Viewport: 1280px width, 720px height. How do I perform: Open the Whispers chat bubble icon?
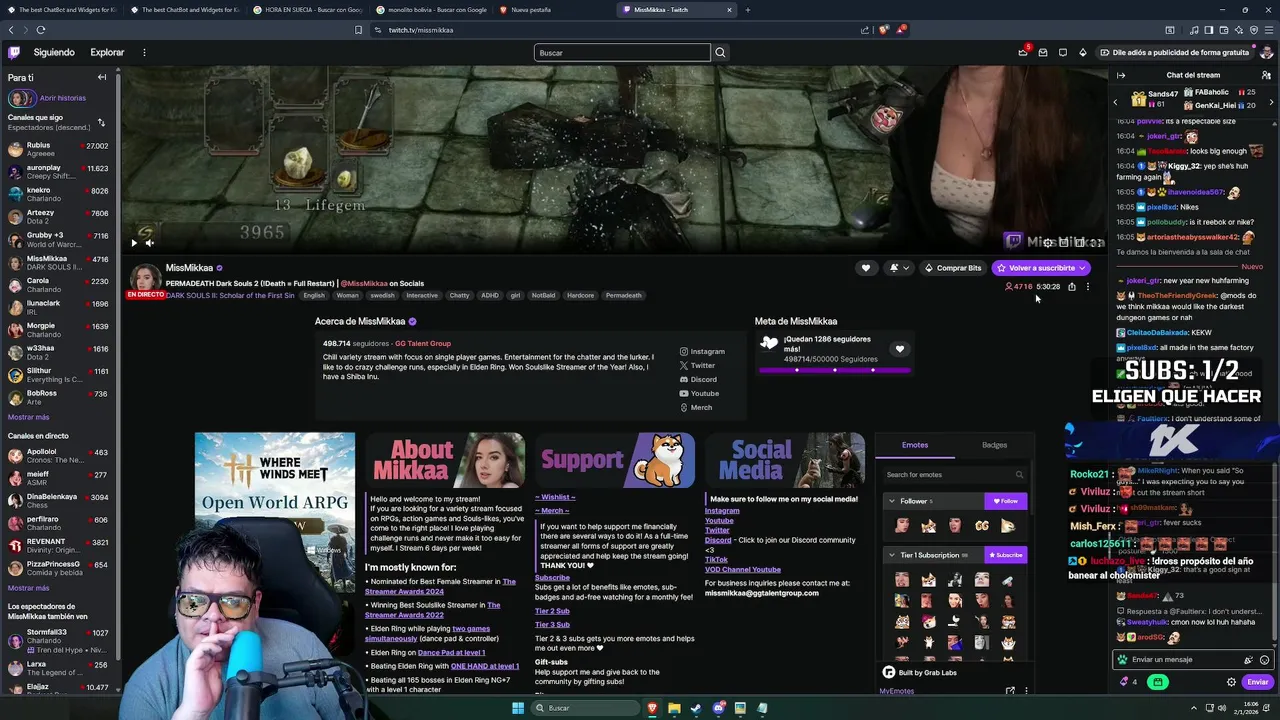click(1063, 52)
